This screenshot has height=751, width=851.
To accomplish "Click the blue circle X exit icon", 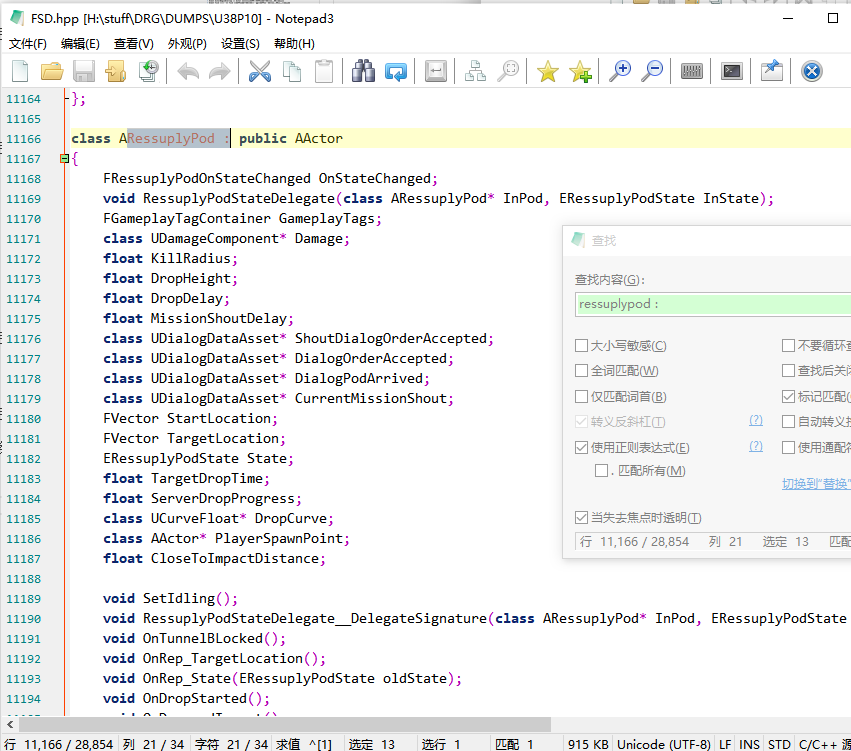I will pyautogui.click(x=812, y=71).
